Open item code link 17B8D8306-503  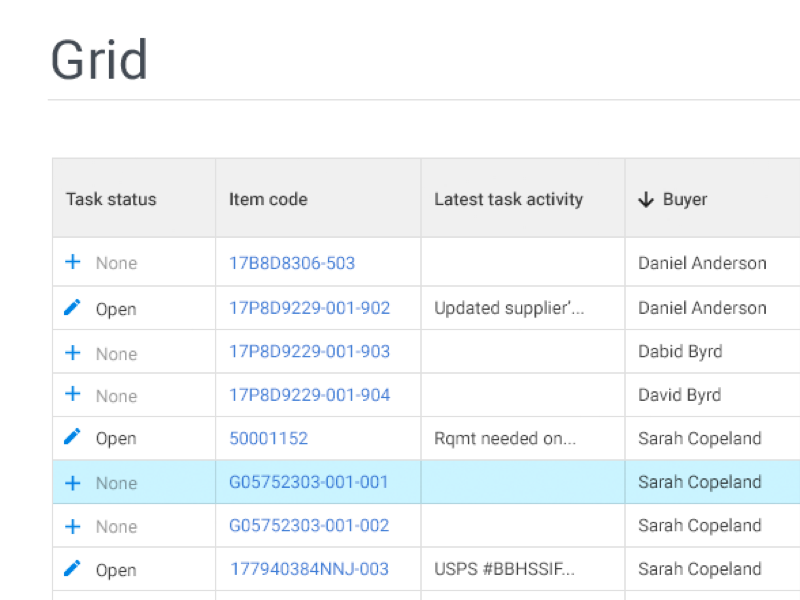click(292, 264)
